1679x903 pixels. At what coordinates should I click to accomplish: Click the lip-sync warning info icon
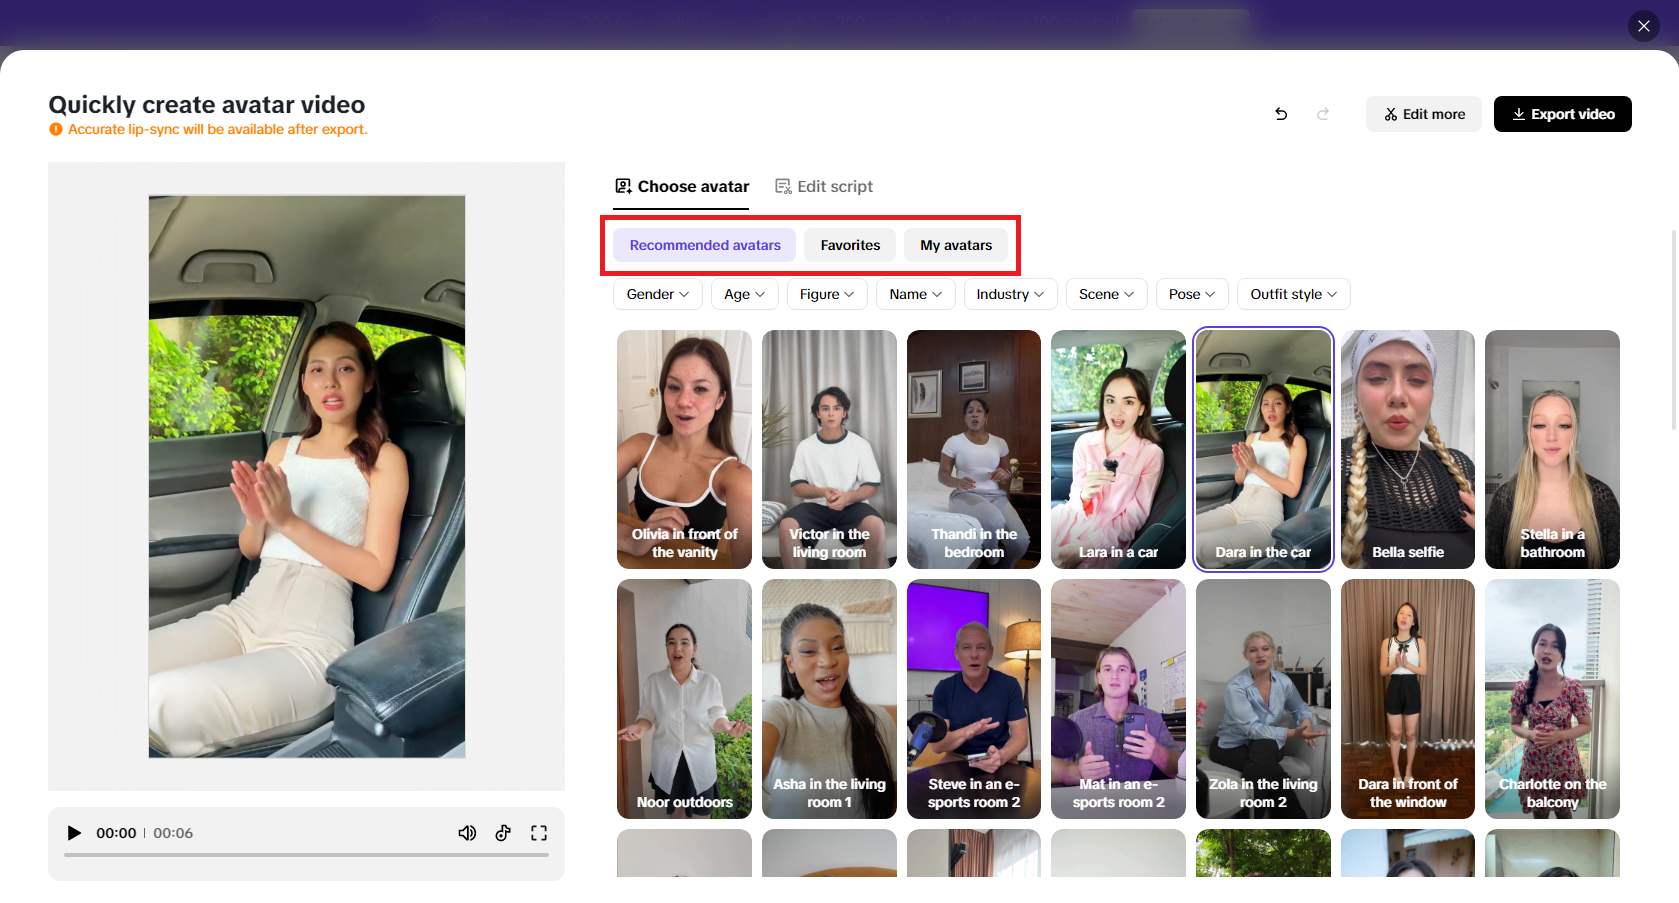coord(56,129)
